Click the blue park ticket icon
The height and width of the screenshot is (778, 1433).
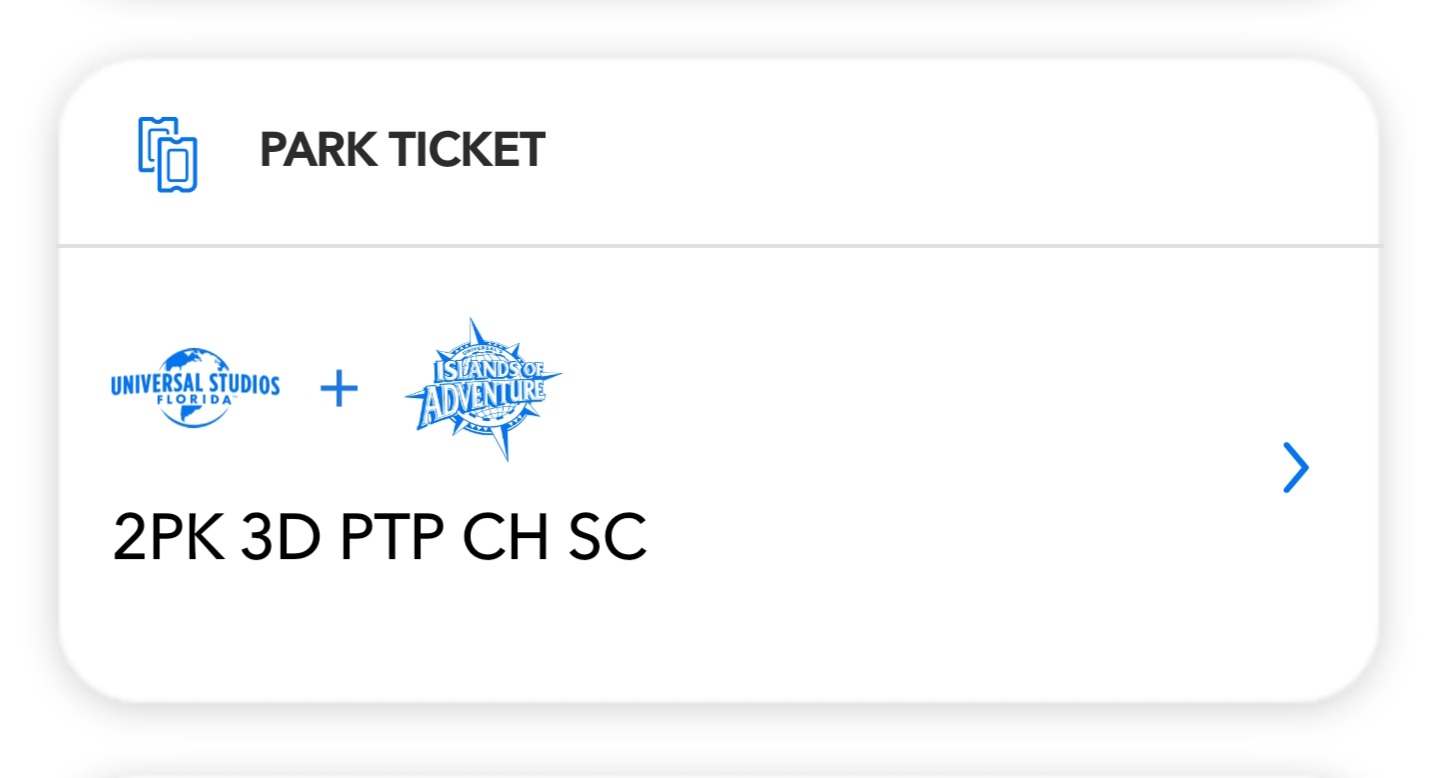pyautogui.click(x=167, y=154)
